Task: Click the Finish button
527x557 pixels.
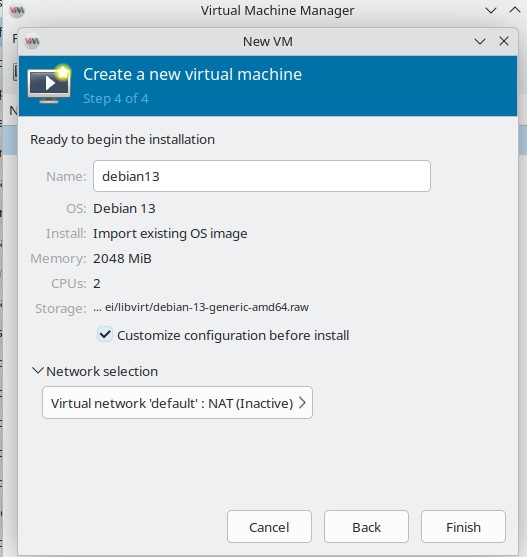Action: 463,526
